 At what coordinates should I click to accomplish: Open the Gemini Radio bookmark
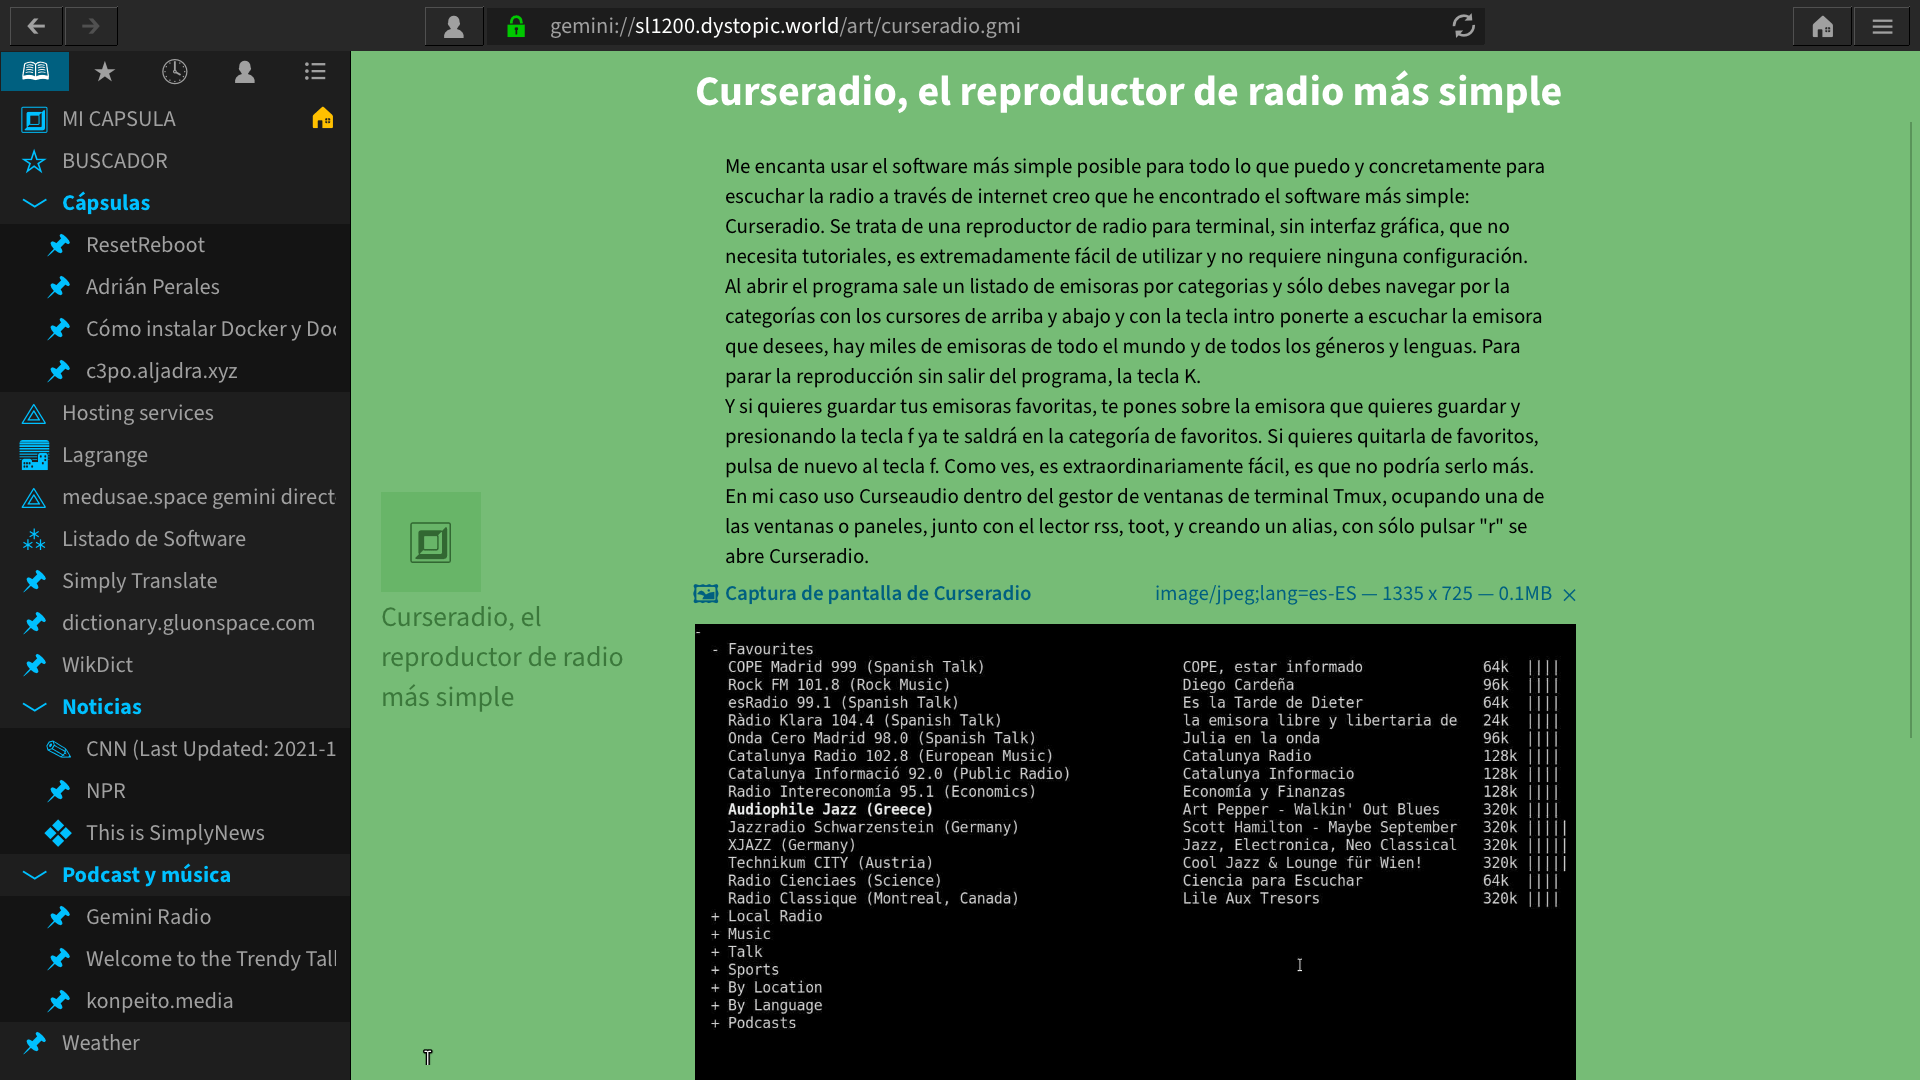pyautogui.click(x=147, y=917)
